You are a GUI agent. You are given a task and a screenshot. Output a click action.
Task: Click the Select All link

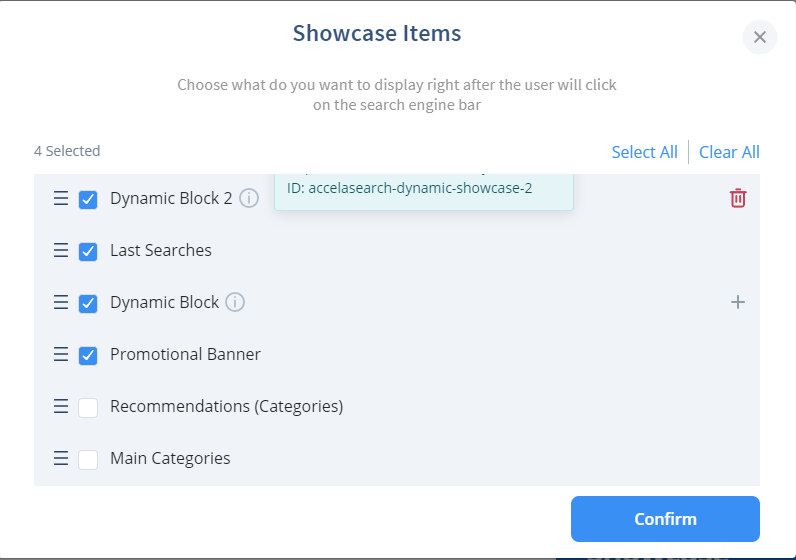click(x=644, y=152)
